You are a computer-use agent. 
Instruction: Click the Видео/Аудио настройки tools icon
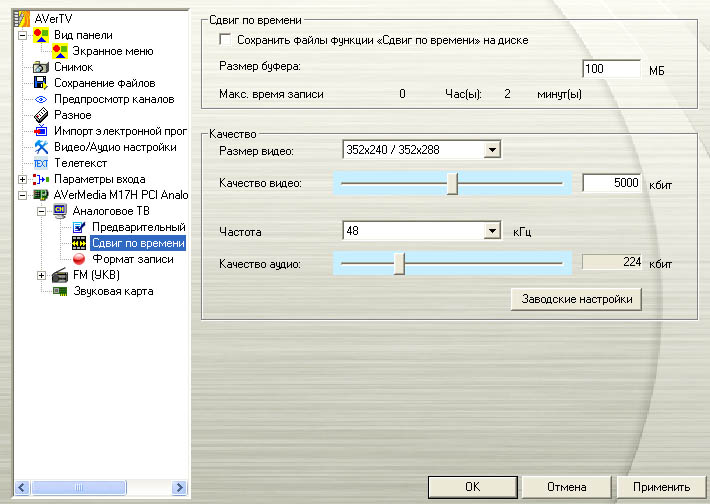[x=41, y=147]
